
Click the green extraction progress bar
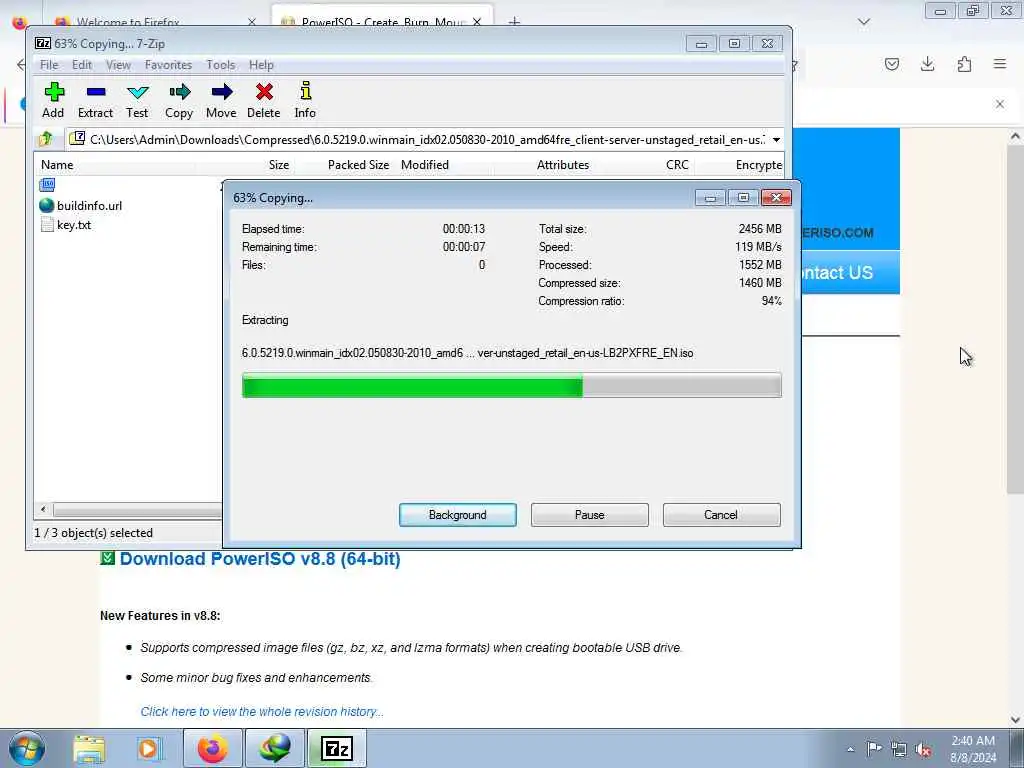511,385
